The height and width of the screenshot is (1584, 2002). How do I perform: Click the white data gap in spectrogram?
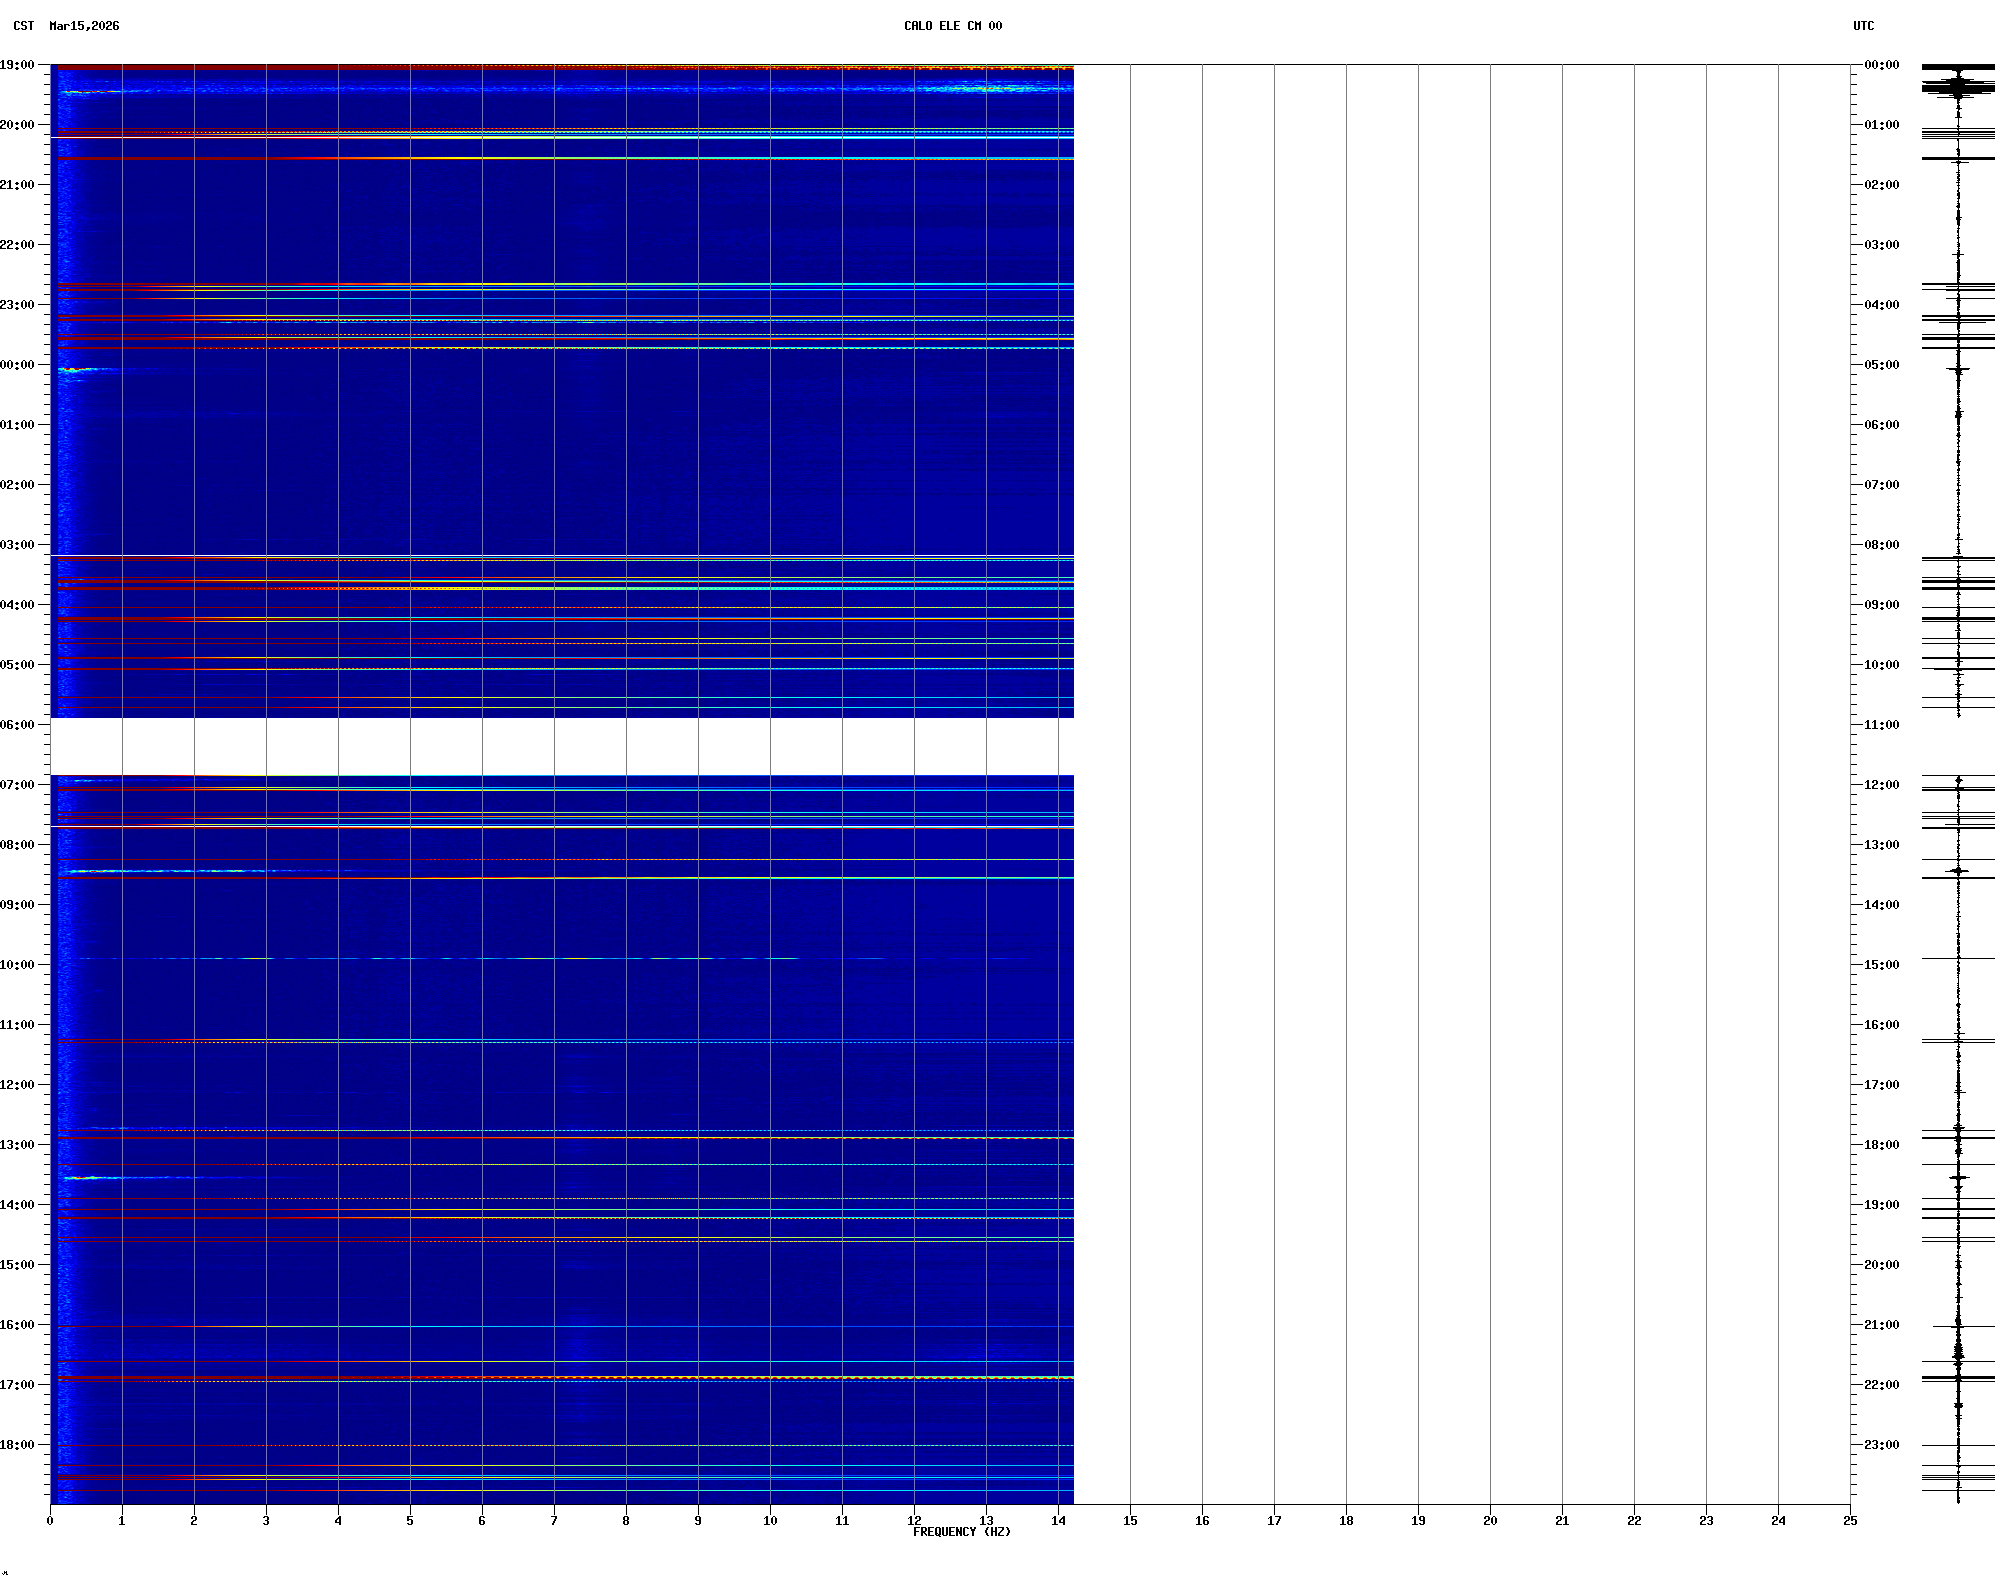560,746
